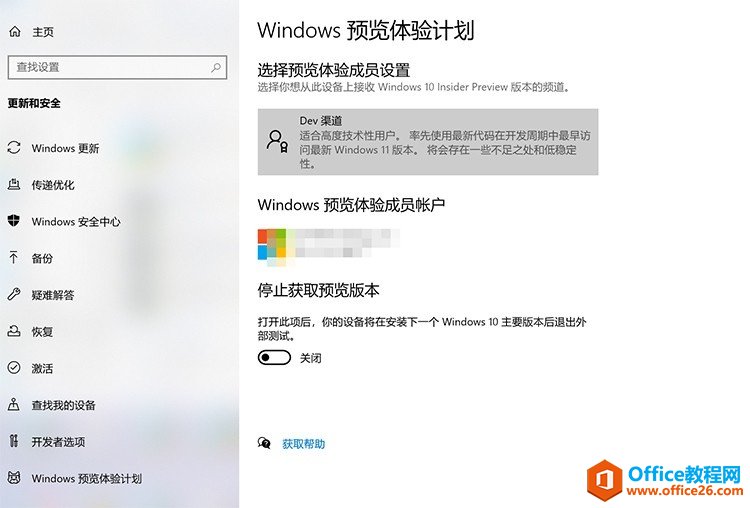750x508 pixels.
Task: Click the 查找我的设备 locator icon
Action: point(14,405)
